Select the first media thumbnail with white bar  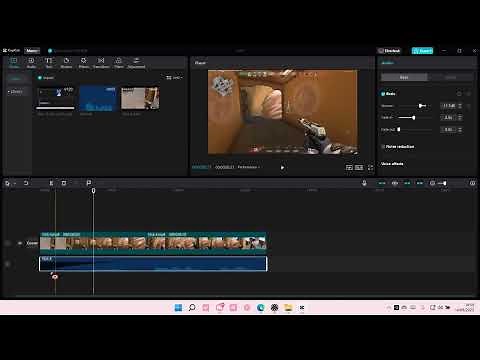55,99
